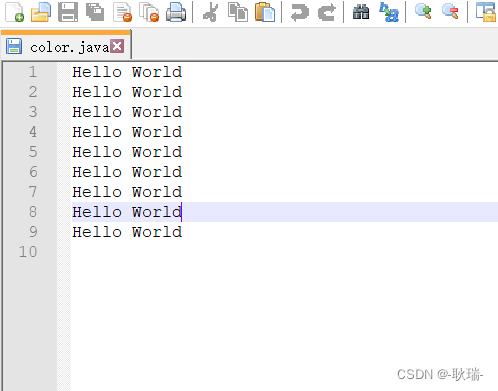The width and height of the screenshot is (498, 391).
Task: Close the color.java tab with X
Action: [117, 46]
